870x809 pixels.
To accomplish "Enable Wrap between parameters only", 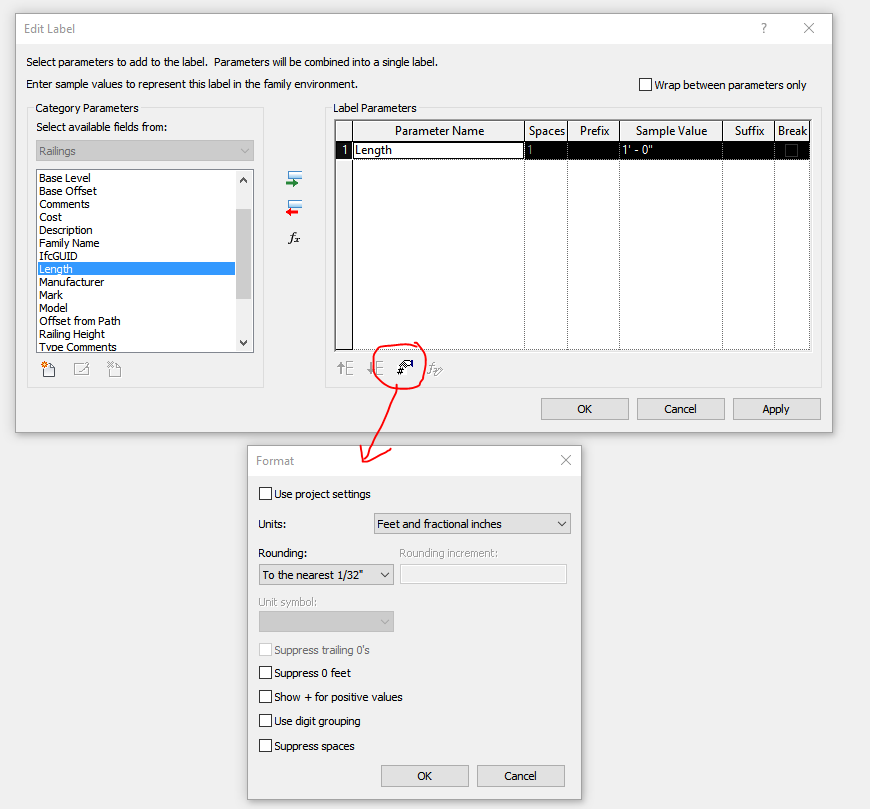I will 645,85.
